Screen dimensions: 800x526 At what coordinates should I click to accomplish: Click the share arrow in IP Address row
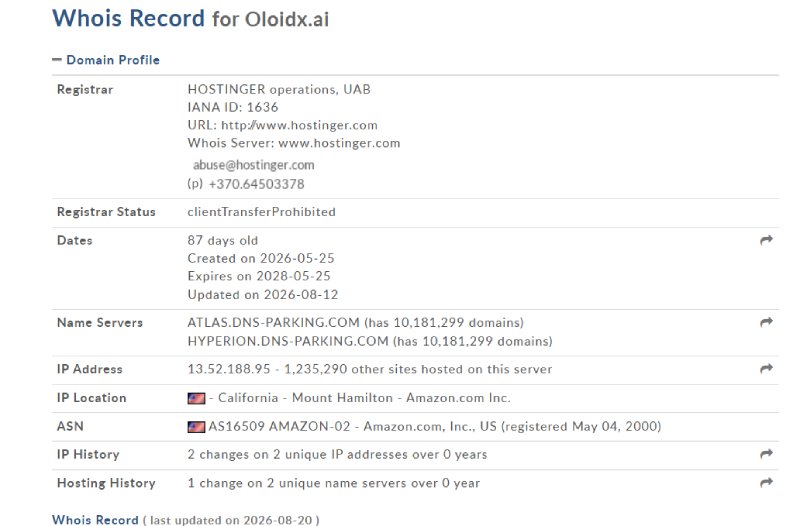point(766,368)
